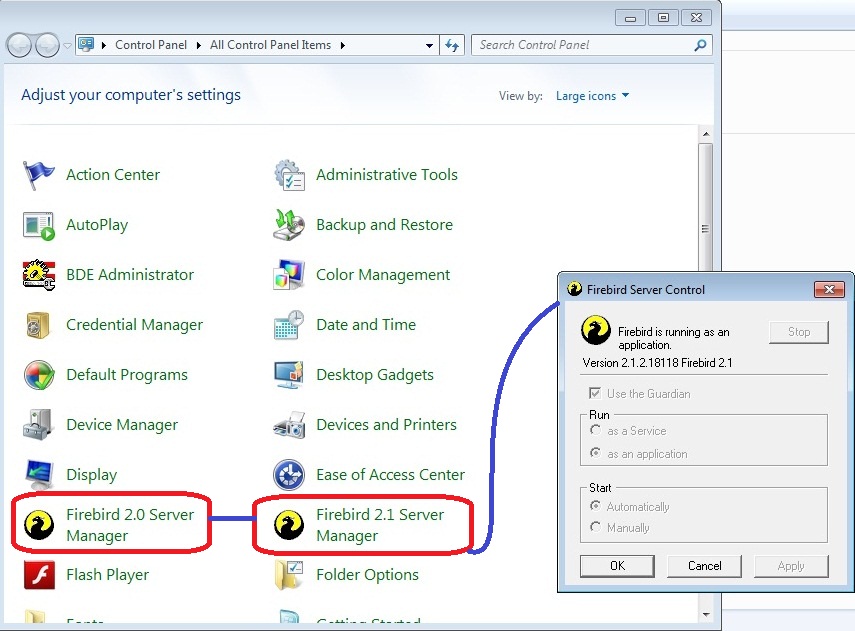The width and height of the screenshot is (855, 631).
Task: Select Start Automatically radio button
Action: click(595, 506)
